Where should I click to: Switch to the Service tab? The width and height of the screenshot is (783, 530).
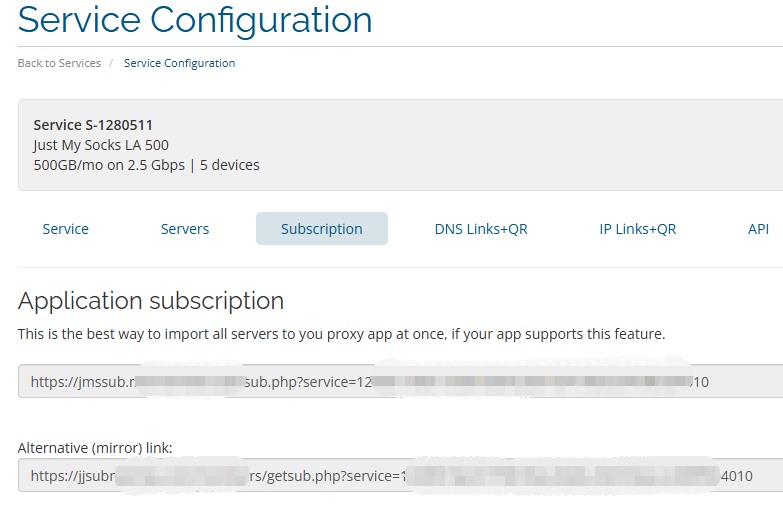click(x=66, y=229)
